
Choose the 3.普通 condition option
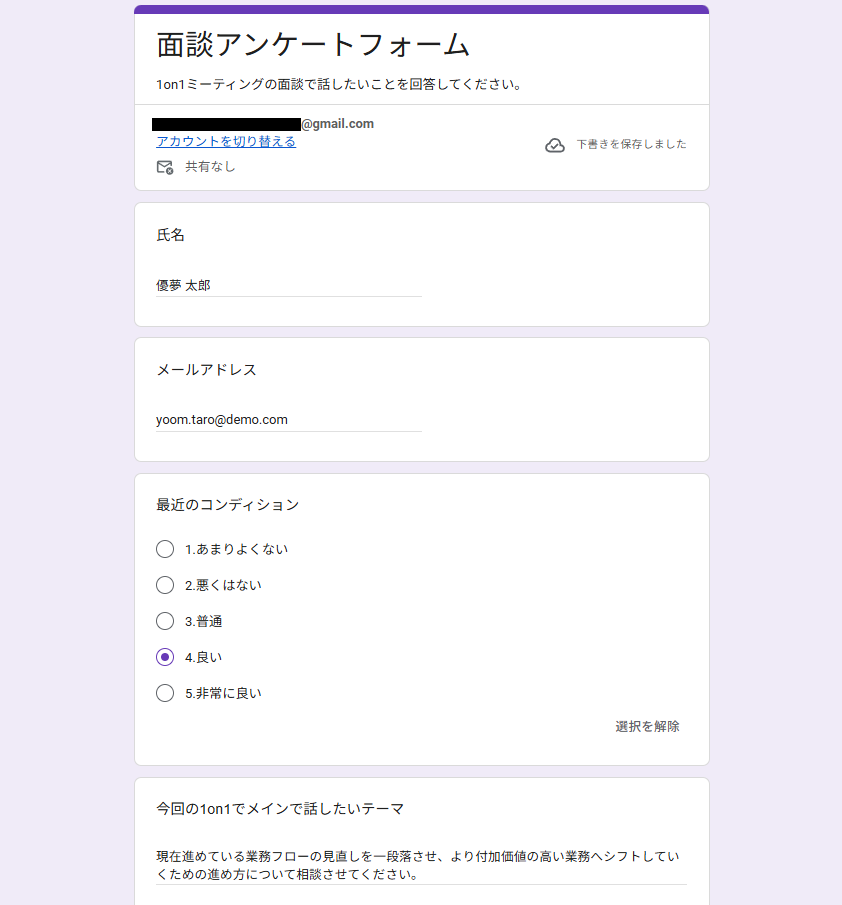coord(165,621)
